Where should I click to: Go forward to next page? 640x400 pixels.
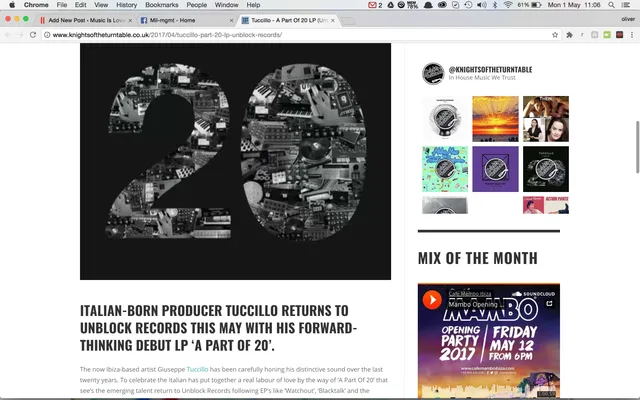click(20, 35)
